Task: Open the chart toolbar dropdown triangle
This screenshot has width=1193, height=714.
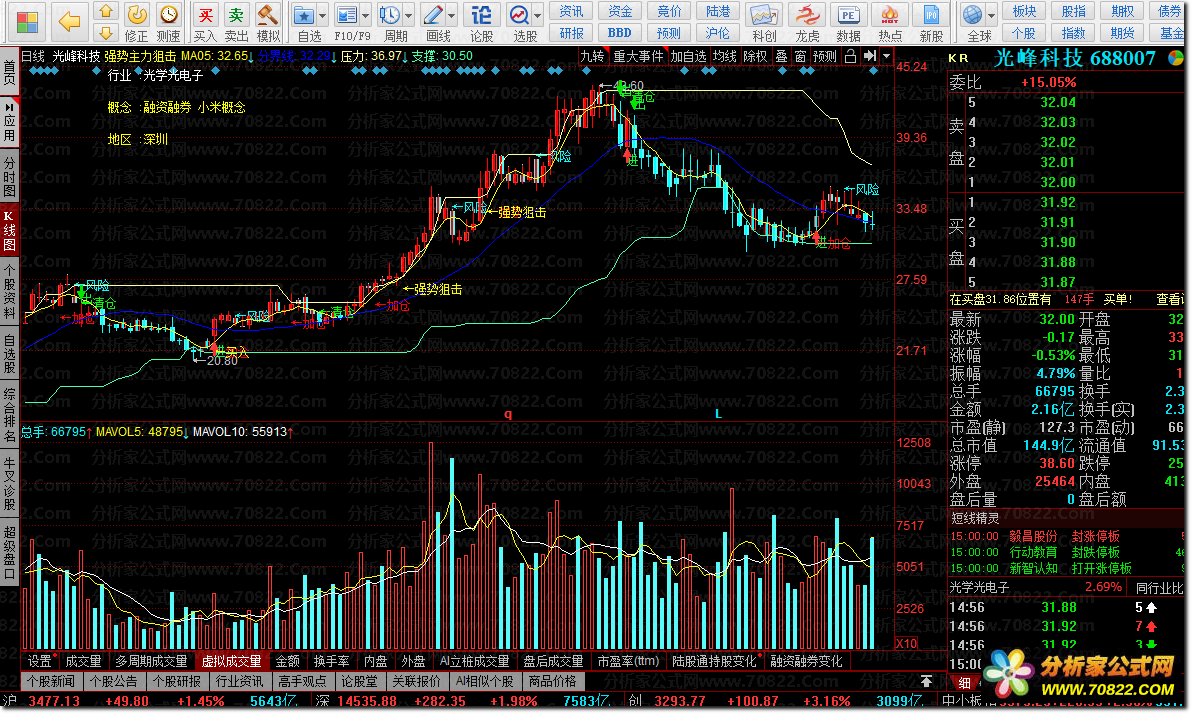Action: click(886, 56)
